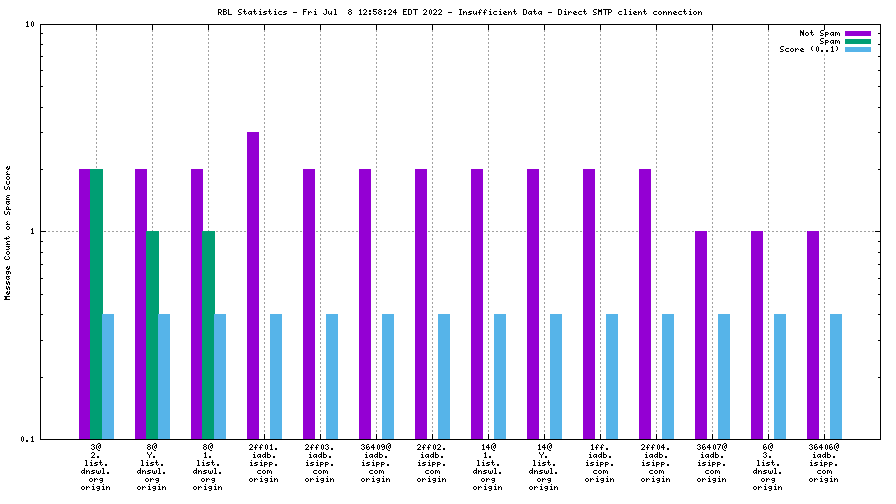Click the Y-axis label Message Count or Spam Score
The height and width of the screenshot is (504, 896).
8,232
